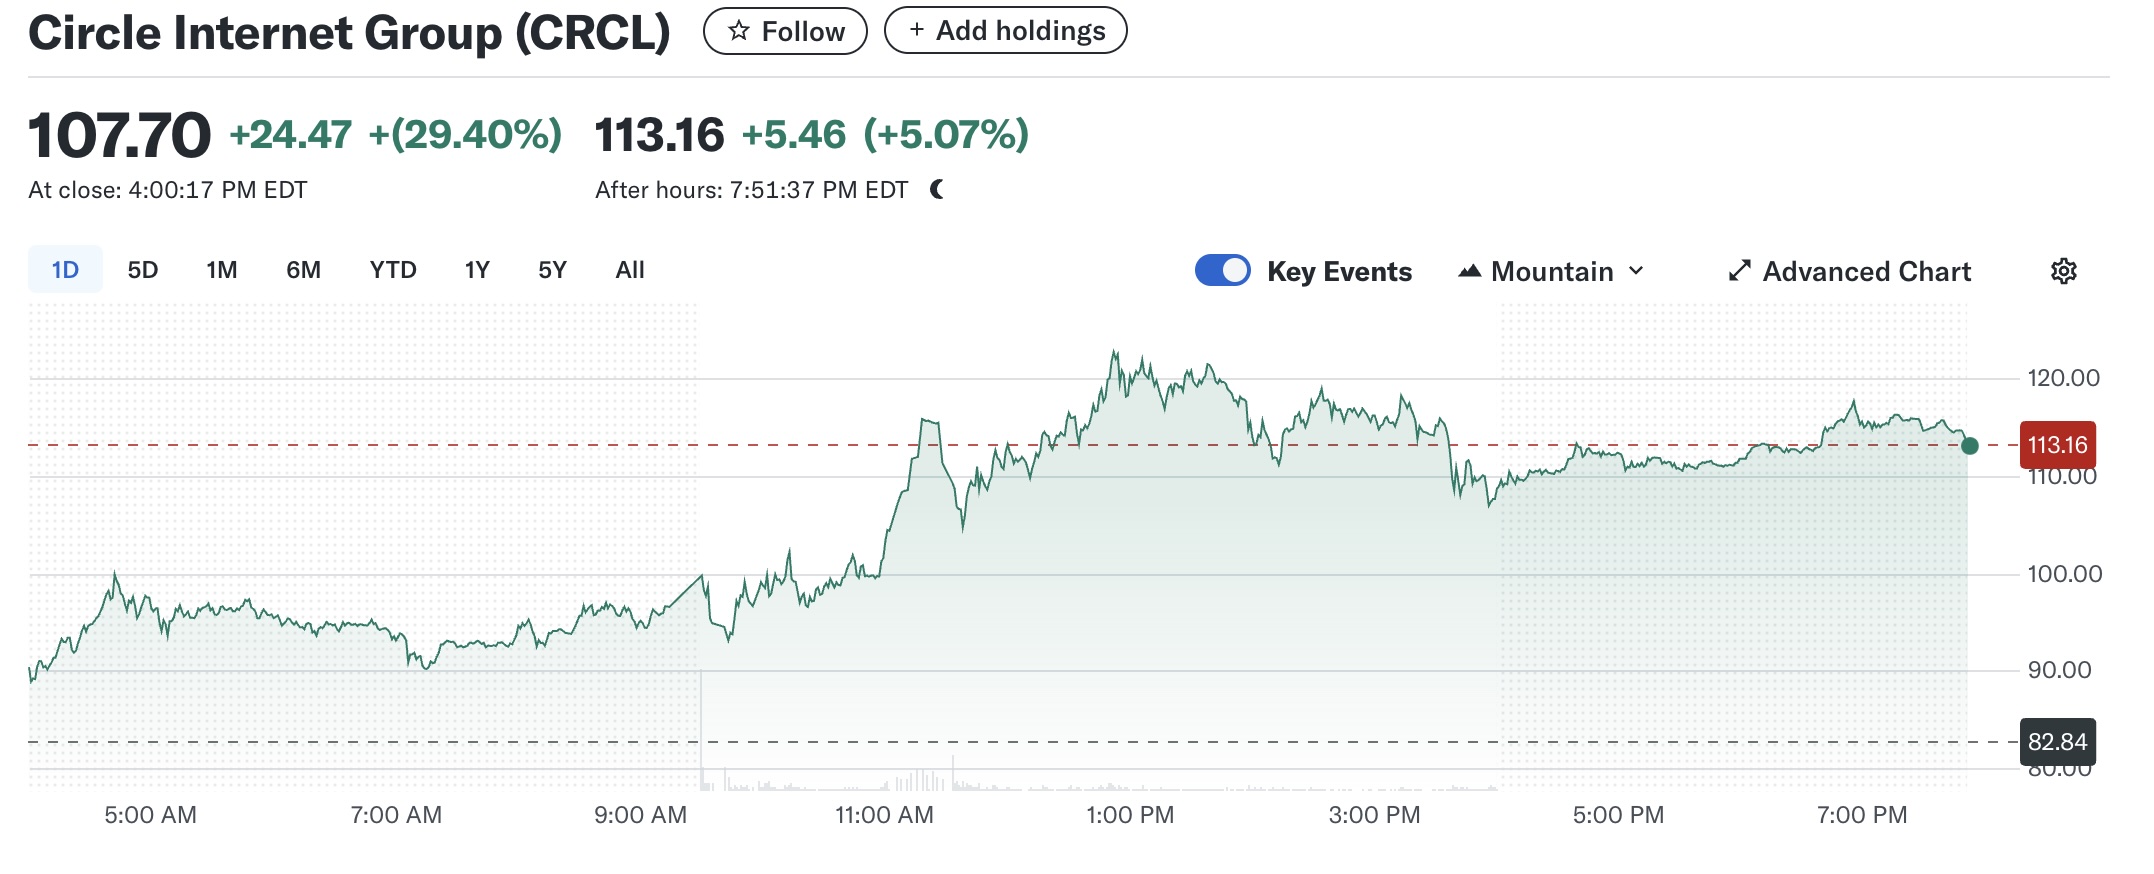Image resolution: width=2154 pixels, height=874 pixels.
Task: Toggle Key Events switch off
Action: pyautogui.click(x=1222, y=270)
